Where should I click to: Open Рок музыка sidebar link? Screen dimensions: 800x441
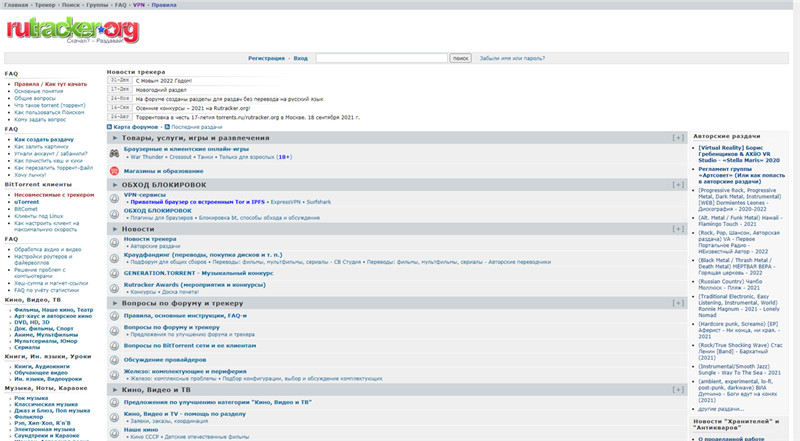(31, 398)
